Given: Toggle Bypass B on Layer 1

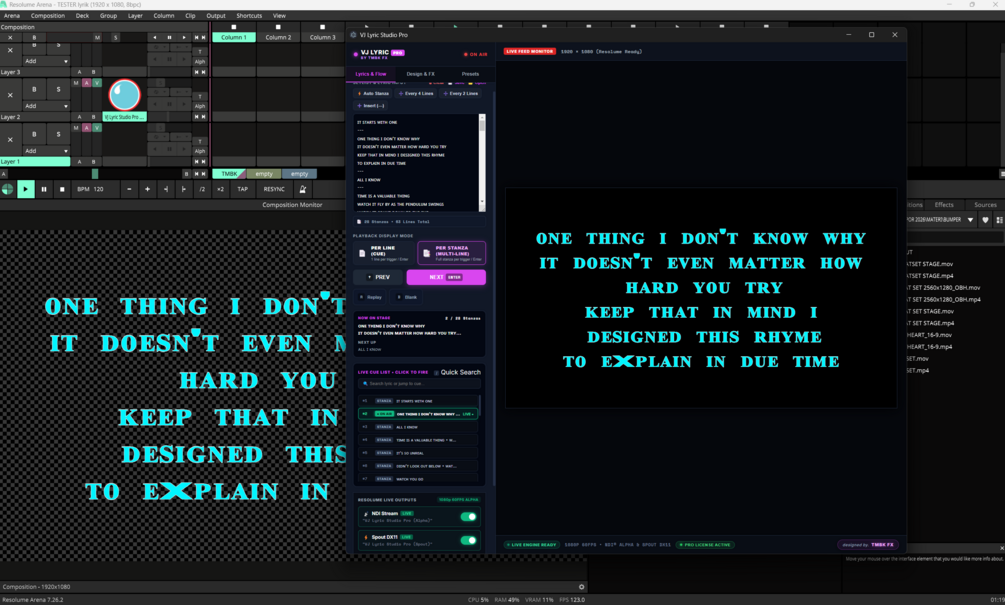Looking at the screenshot, I should tap(34, 134).
